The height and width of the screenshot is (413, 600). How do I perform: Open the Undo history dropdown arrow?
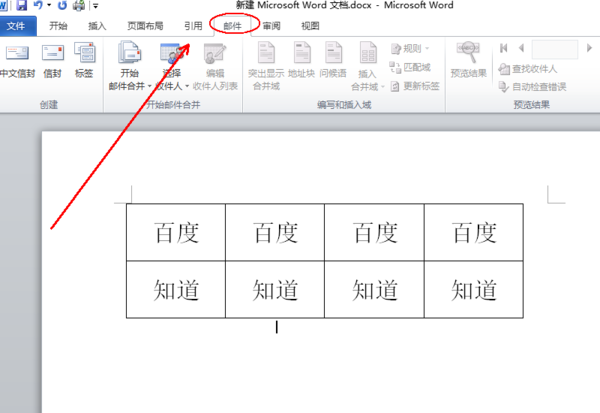(x=49, y=5)
